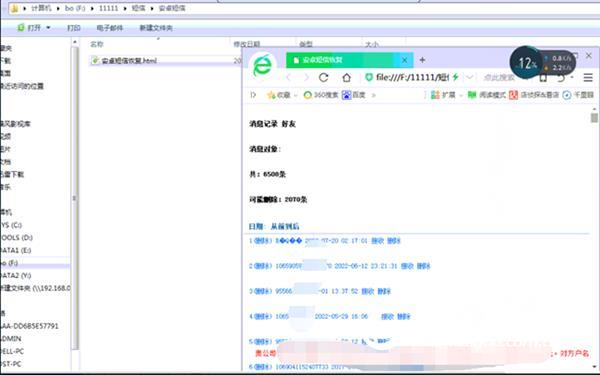Click 新建文件夹 in Explorer toolbar
The width and height of the screenshot is (600, 375).
[156, 28]
